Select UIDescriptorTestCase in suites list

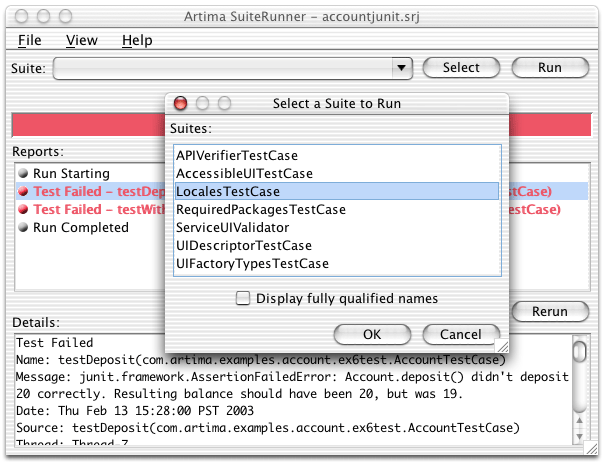[x=338, y=245]
